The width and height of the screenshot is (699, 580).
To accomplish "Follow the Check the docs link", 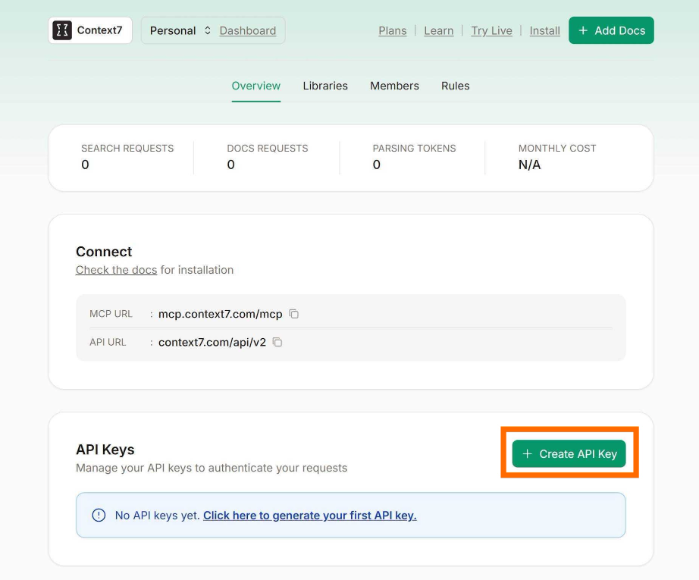I will pyautogui.click(x=116, y=270).
